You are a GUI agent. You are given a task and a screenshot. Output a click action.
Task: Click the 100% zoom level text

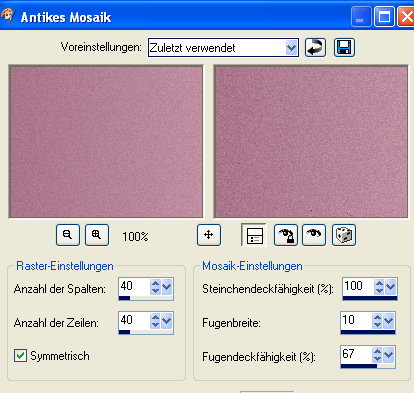pos(135,237)
